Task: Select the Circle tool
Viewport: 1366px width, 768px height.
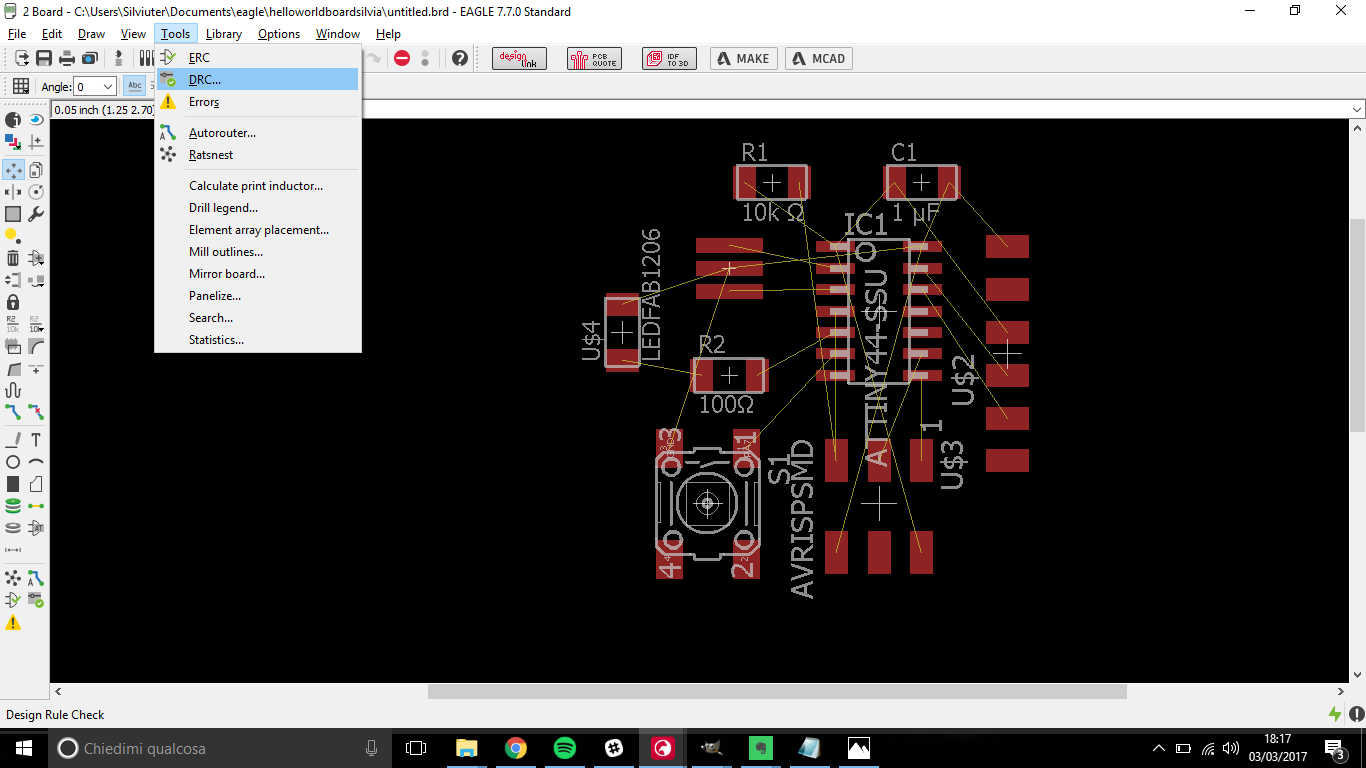Action: [13, 462]
